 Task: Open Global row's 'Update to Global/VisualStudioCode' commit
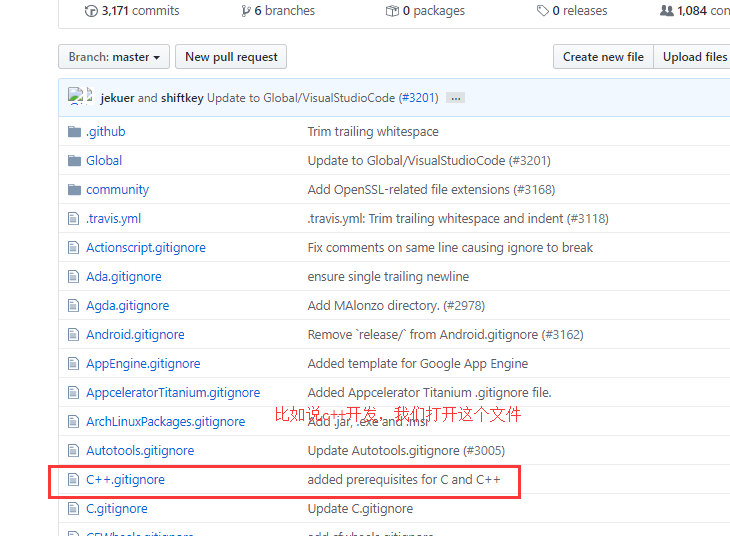click(429, 161)
